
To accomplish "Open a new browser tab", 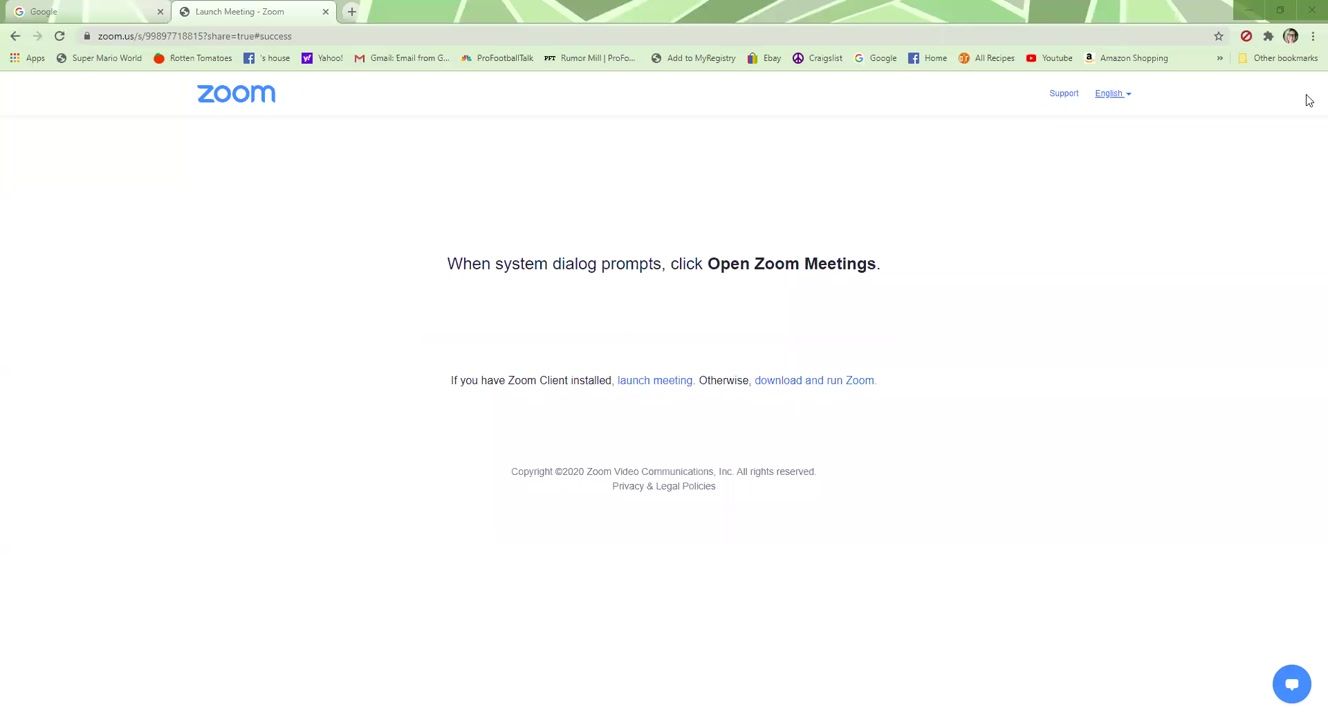I will (x=351, y=12).
